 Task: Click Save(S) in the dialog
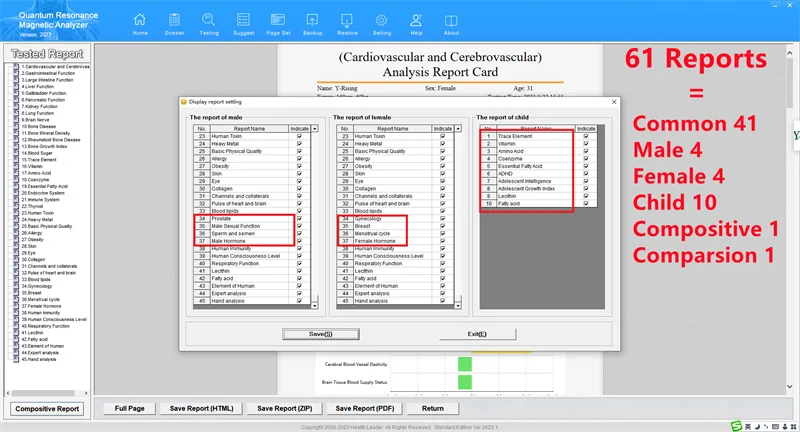[x=320, y=334]
